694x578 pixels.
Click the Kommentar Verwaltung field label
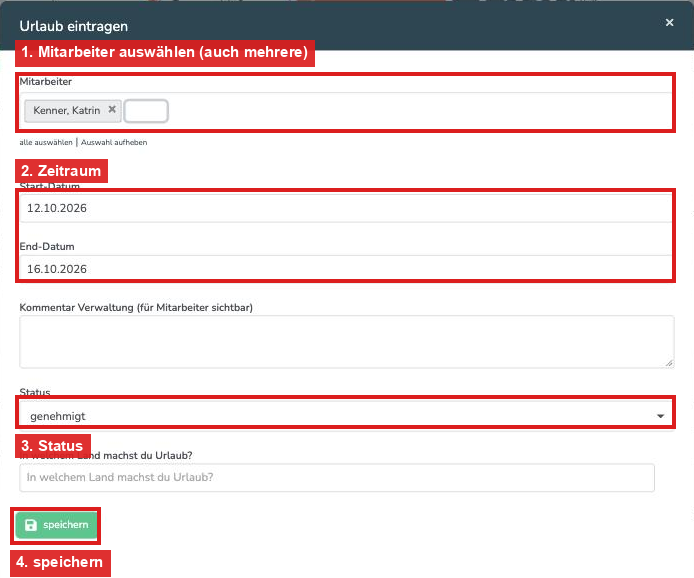(136, 308)
